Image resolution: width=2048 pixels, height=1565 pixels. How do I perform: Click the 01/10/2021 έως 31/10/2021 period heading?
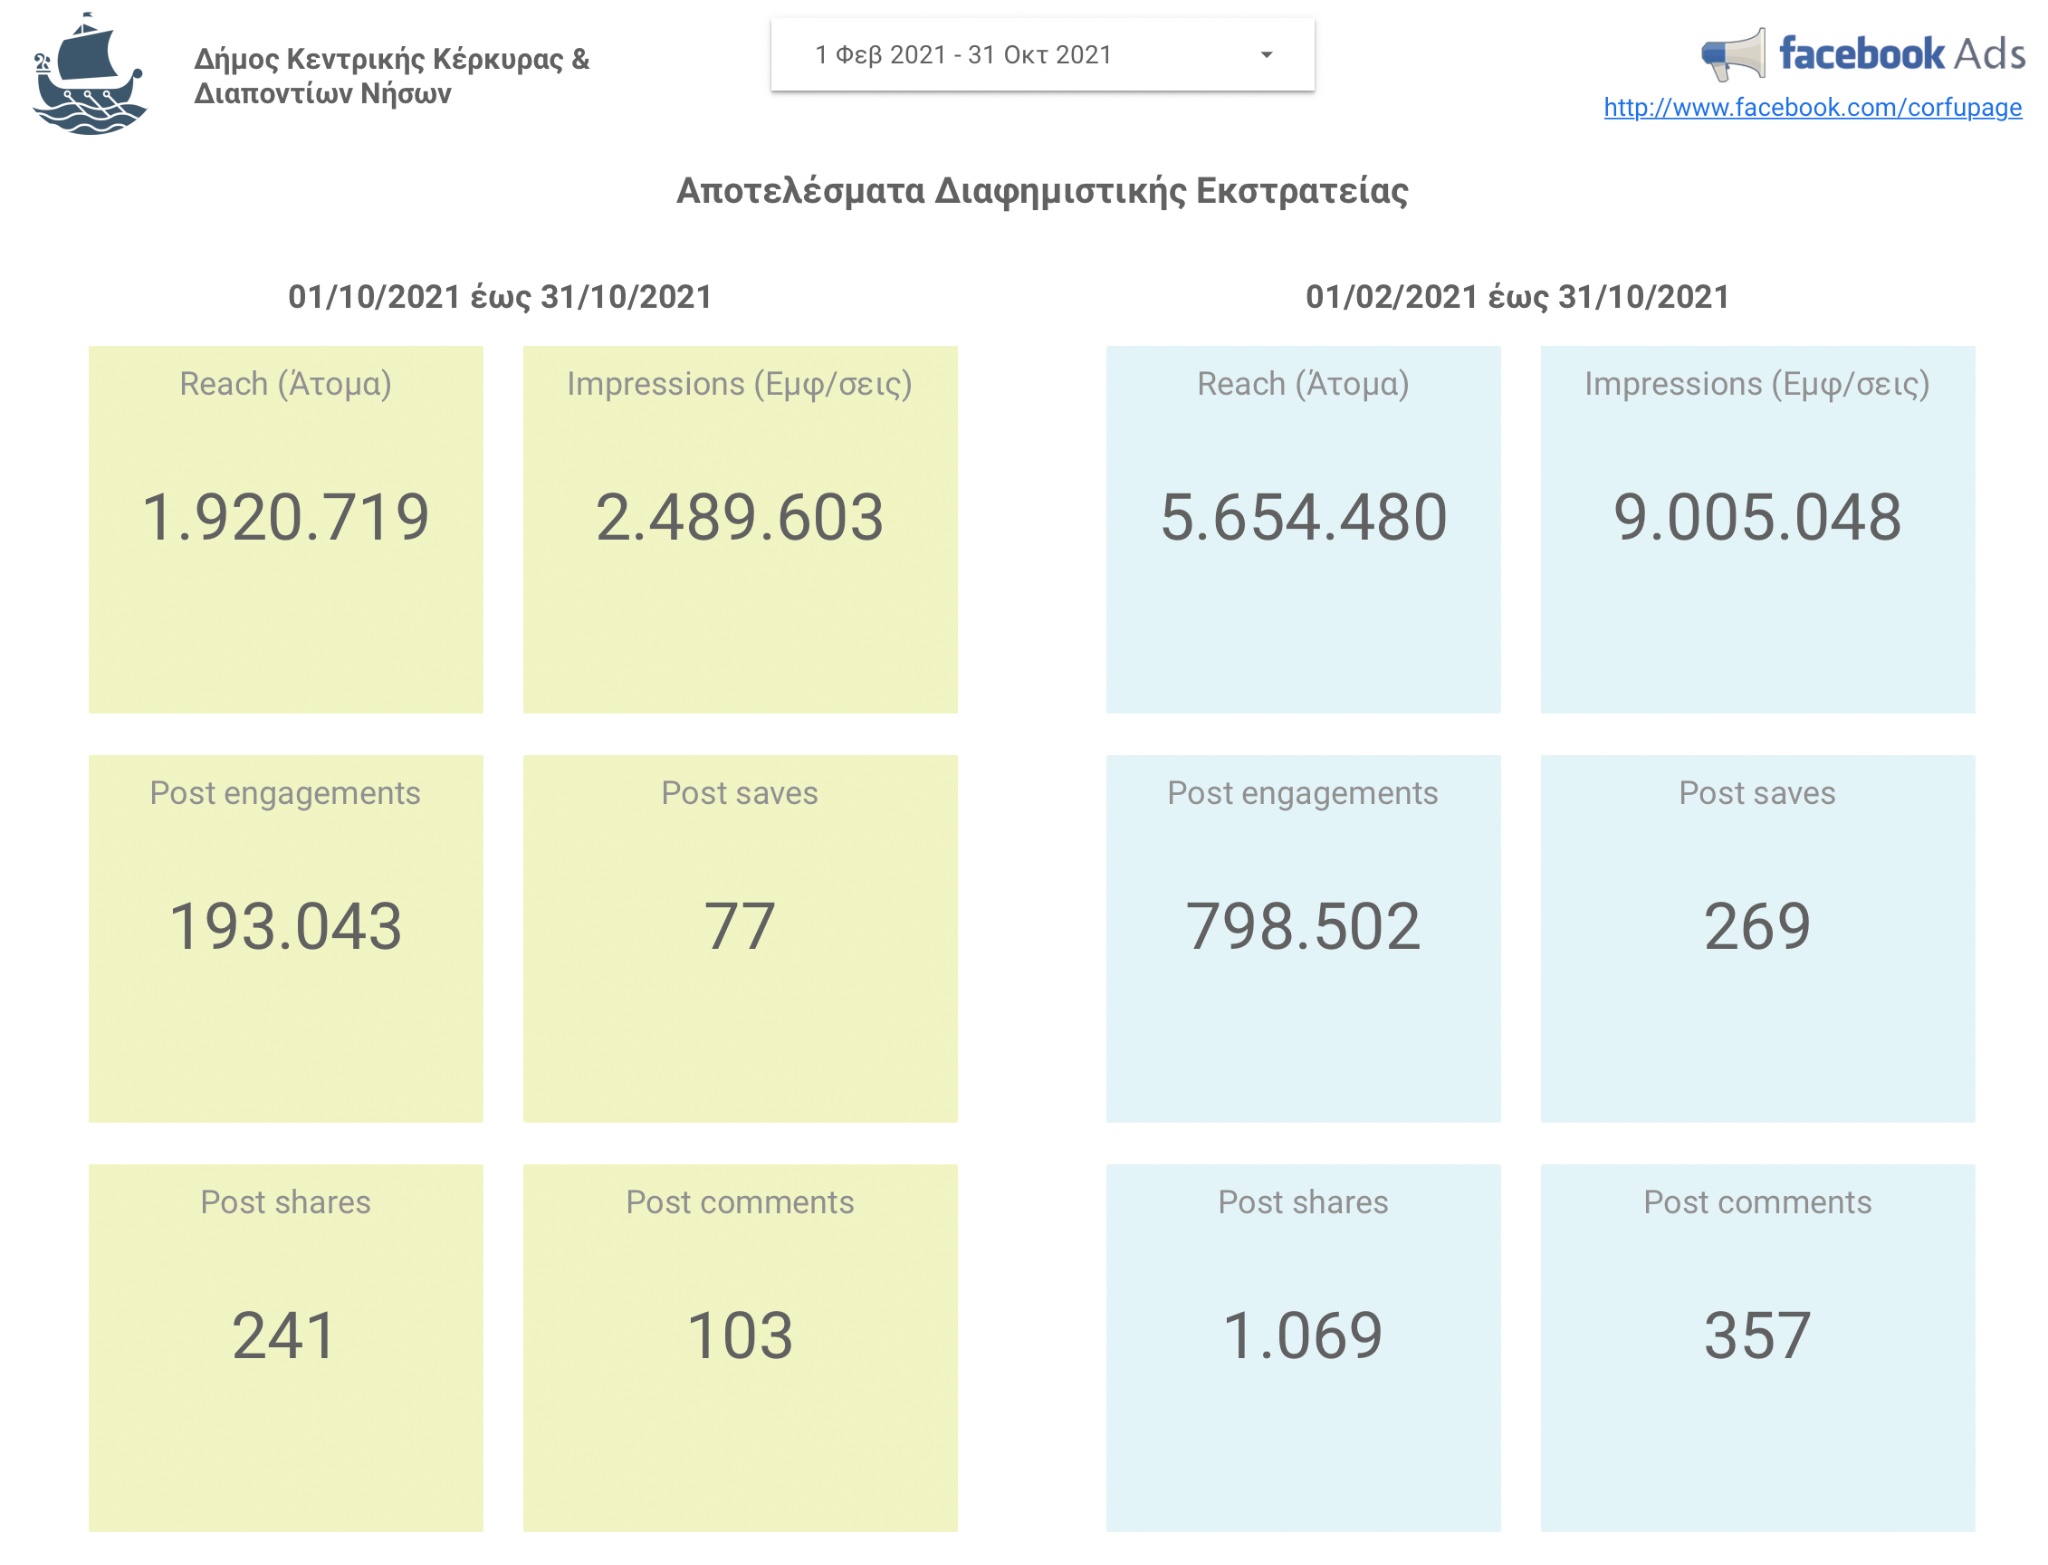(x=500, y=297)
